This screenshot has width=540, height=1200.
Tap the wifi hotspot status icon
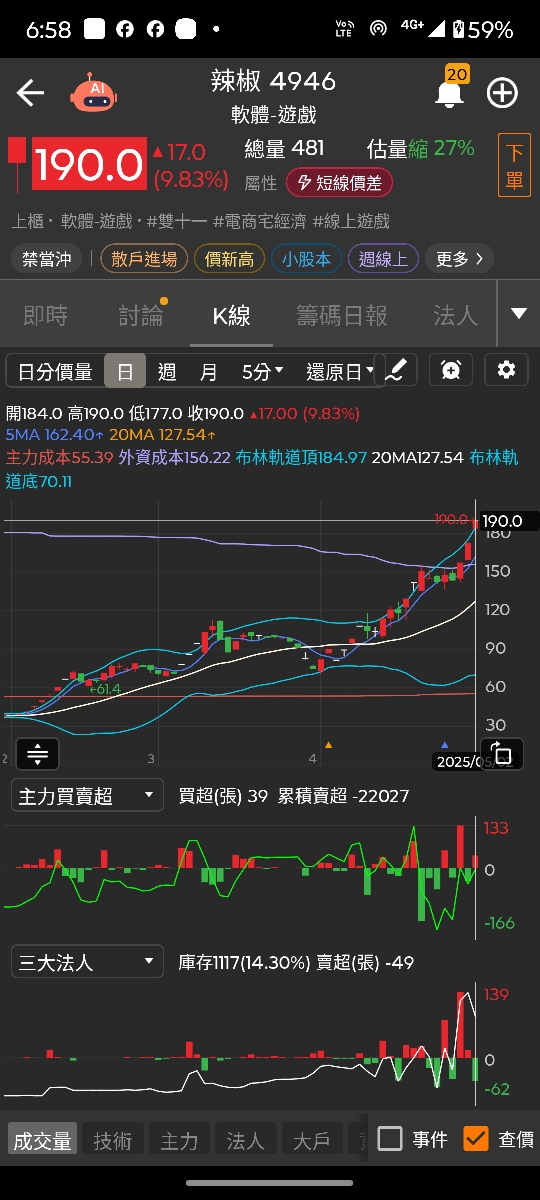coord(378,29)
